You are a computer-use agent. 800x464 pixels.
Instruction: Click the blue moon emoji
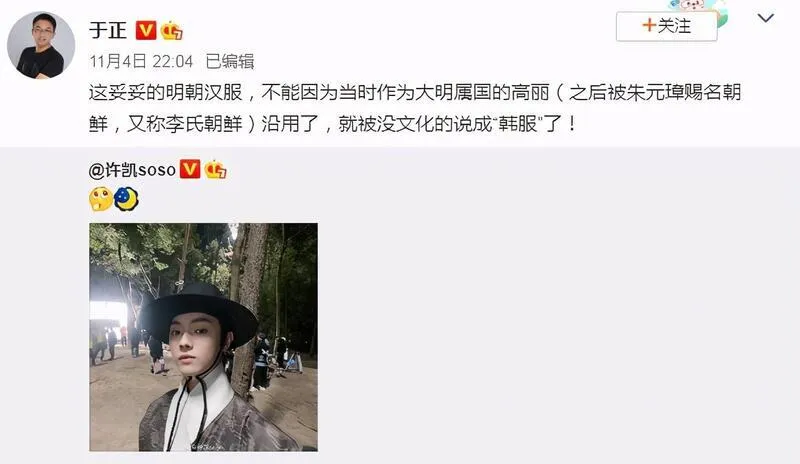[126, 199]
